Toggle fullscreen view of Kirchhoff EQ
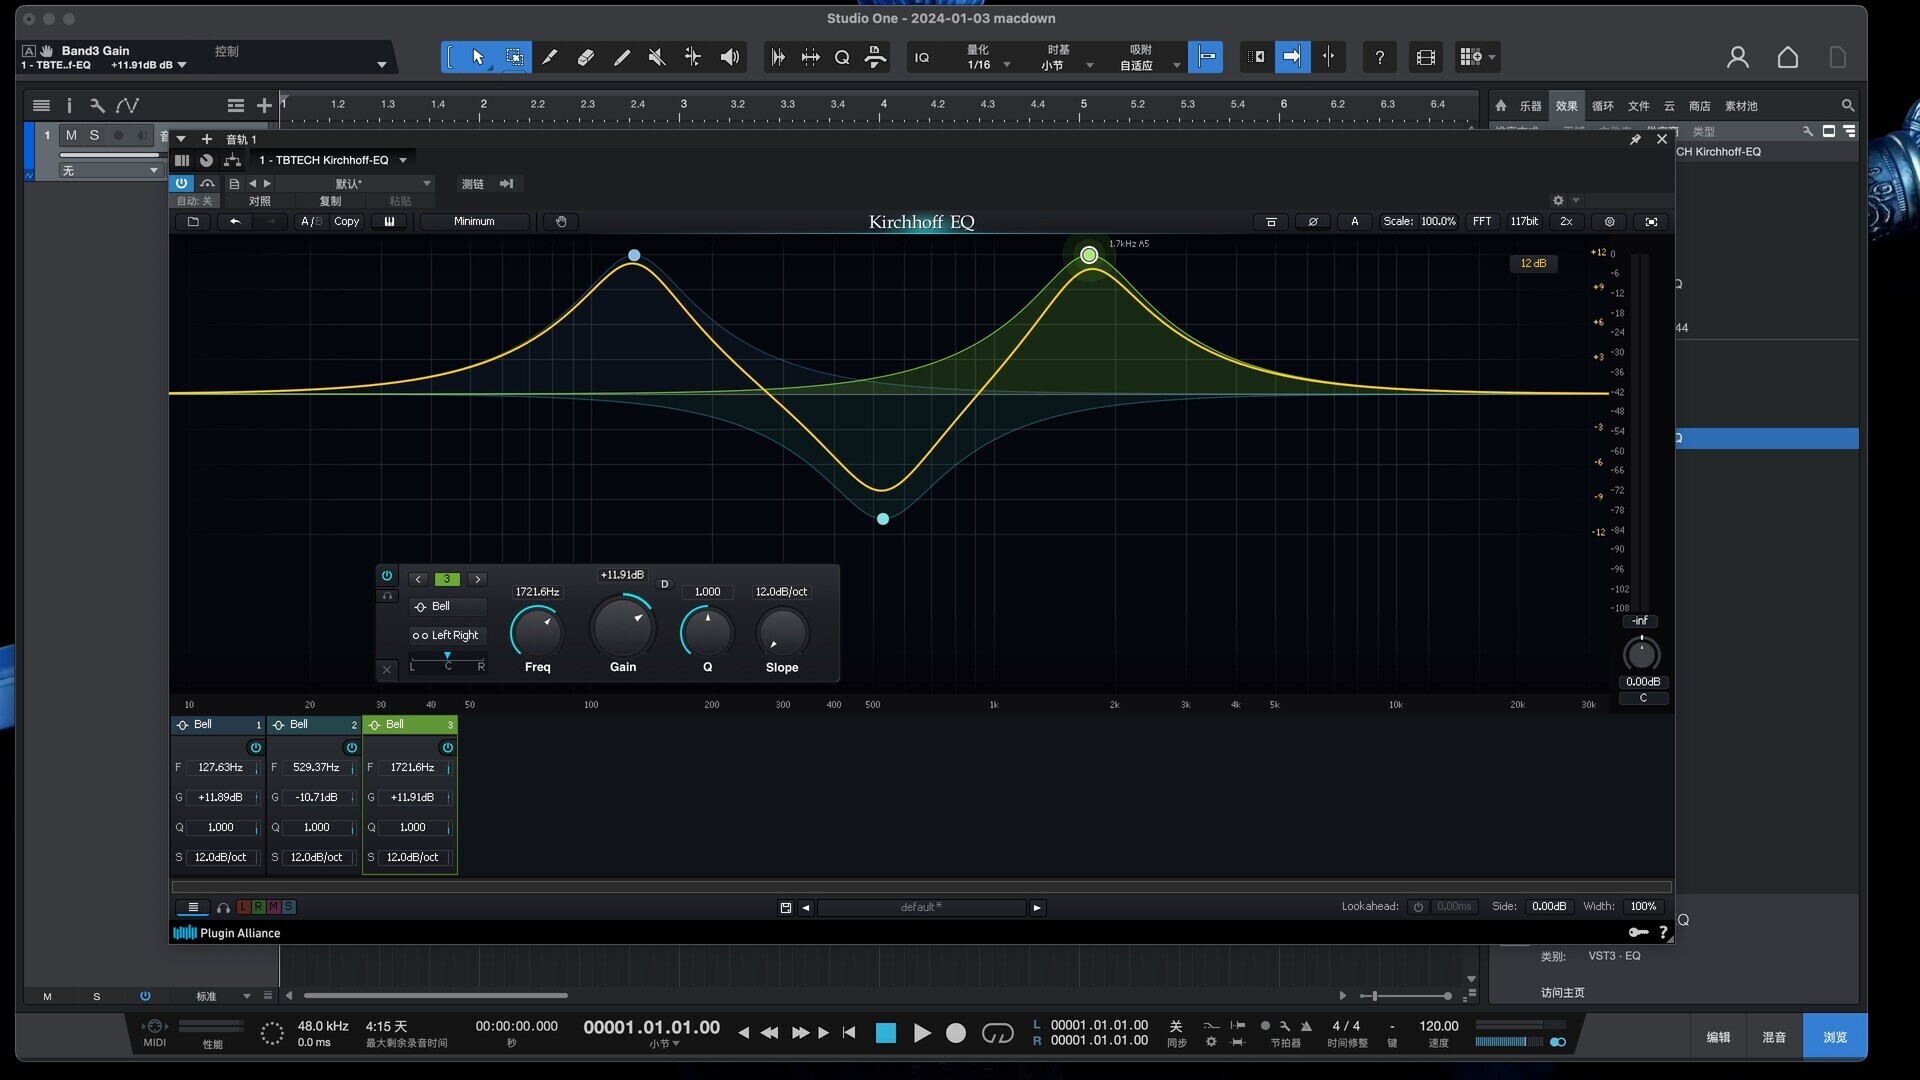Viewport: 1920px width, 1080px height. pos(1651,221)
